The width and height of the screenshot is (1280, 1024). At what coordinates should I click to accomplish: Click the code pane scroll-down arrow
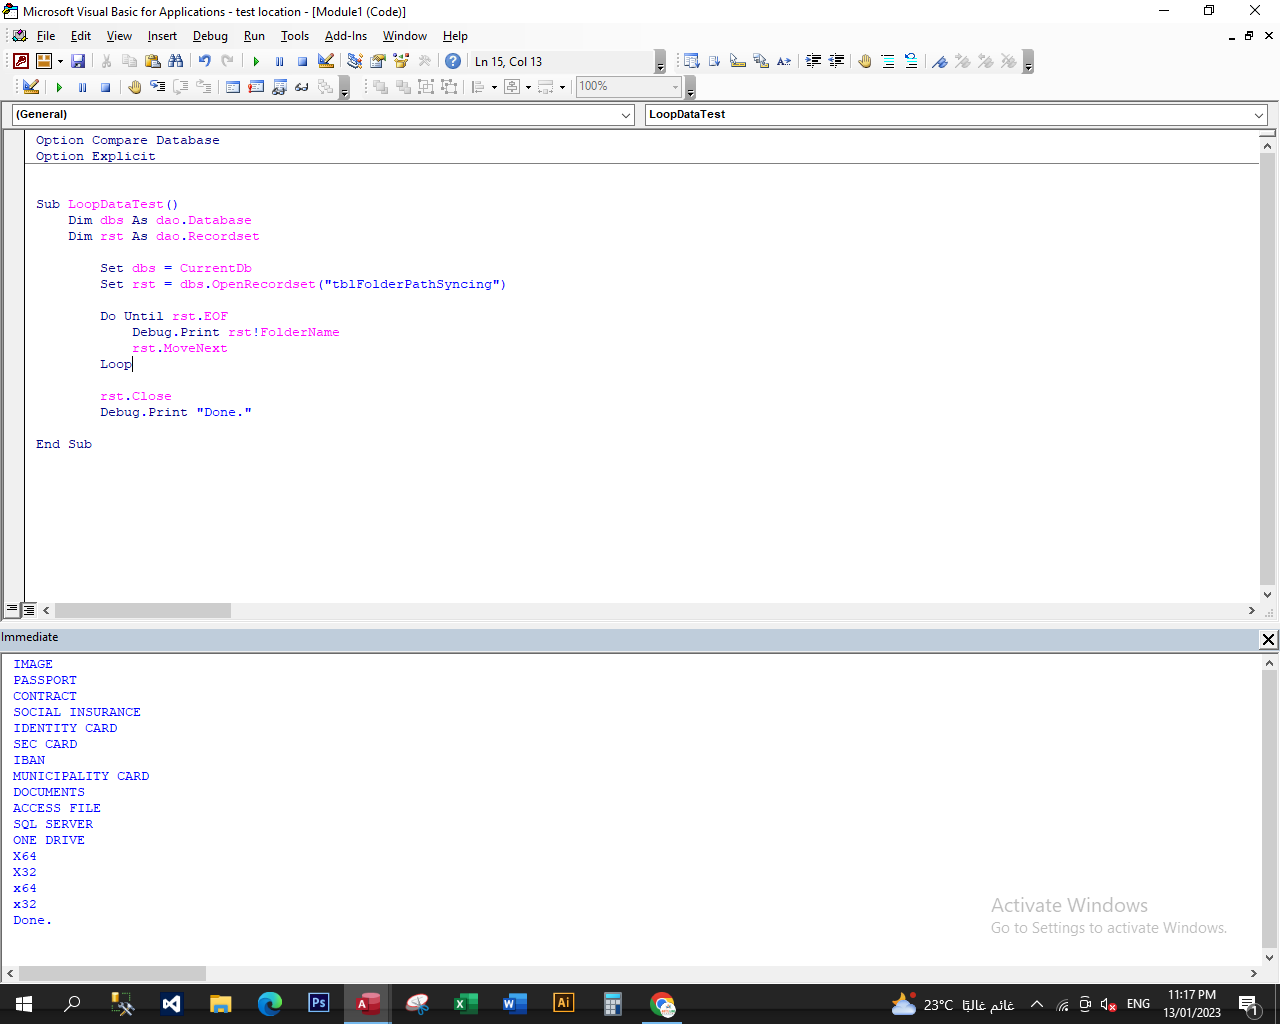[1267, 594]
